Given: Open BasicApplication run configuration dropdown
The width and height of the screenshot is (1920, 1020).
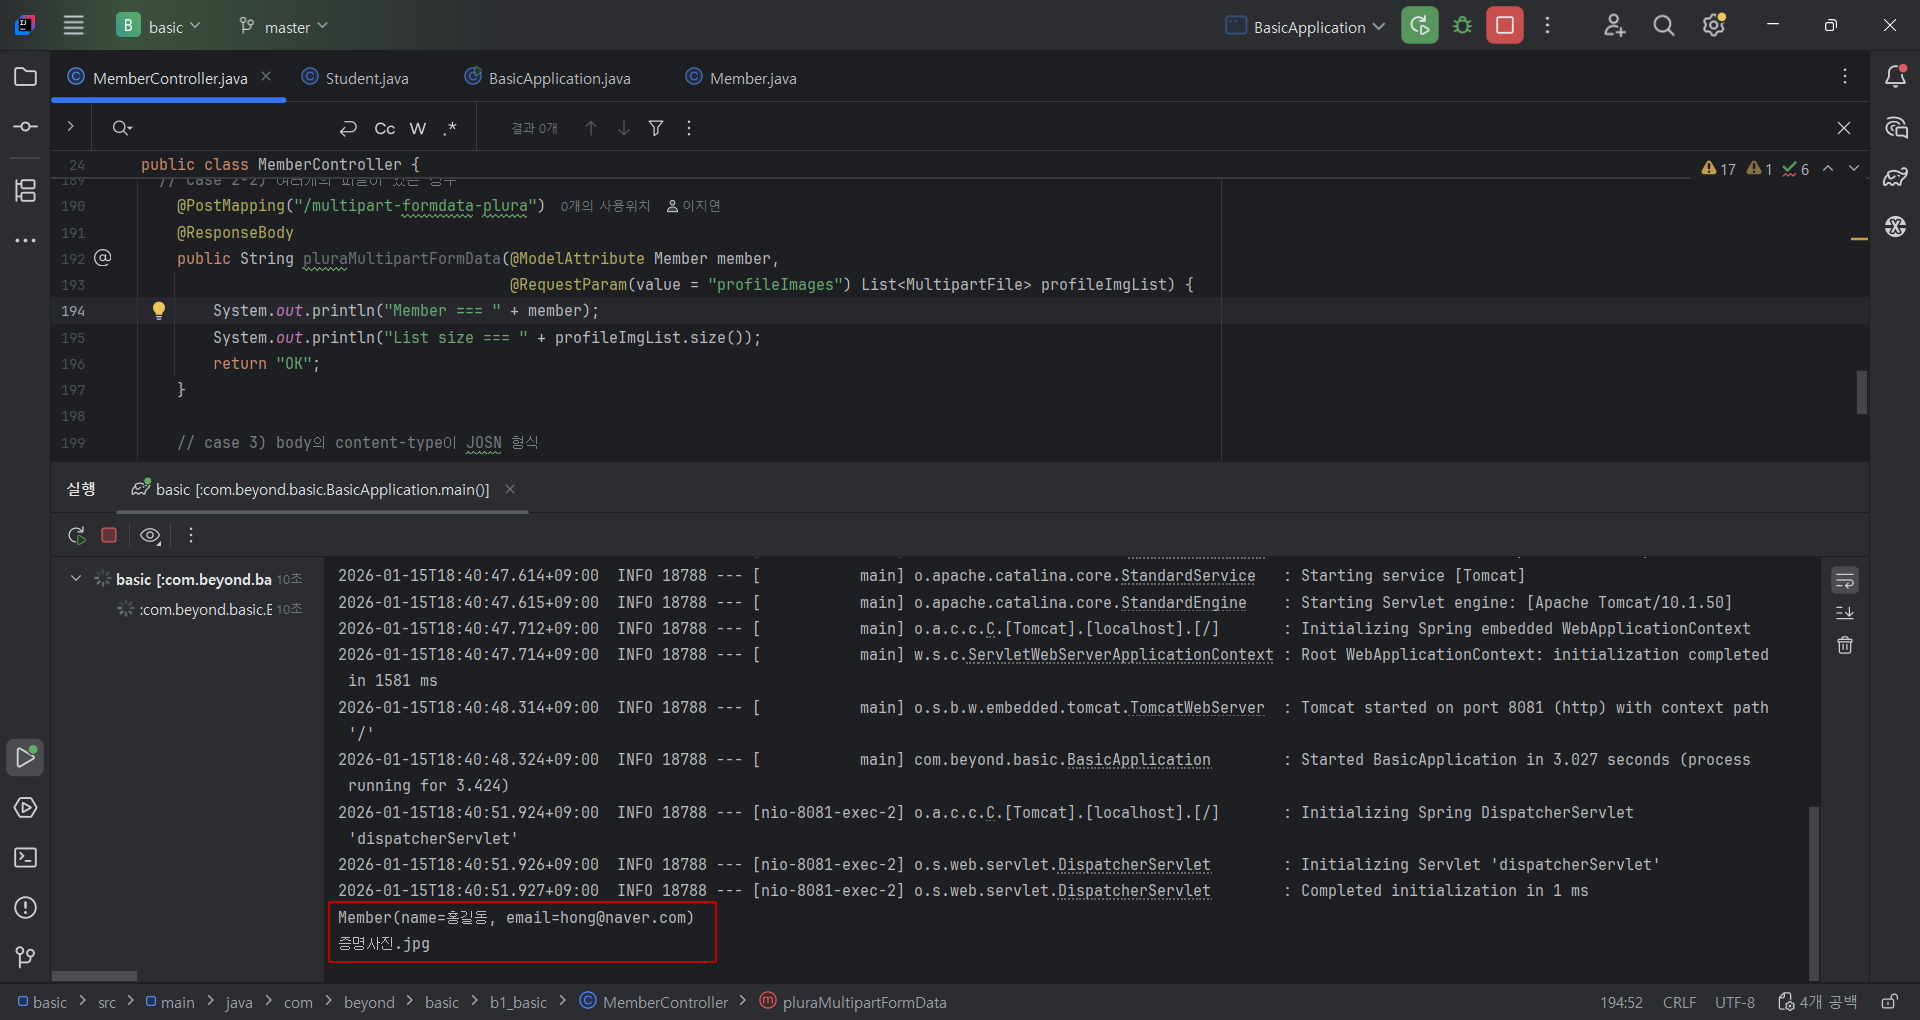Looking at the screenshot, I should 1306,27.
